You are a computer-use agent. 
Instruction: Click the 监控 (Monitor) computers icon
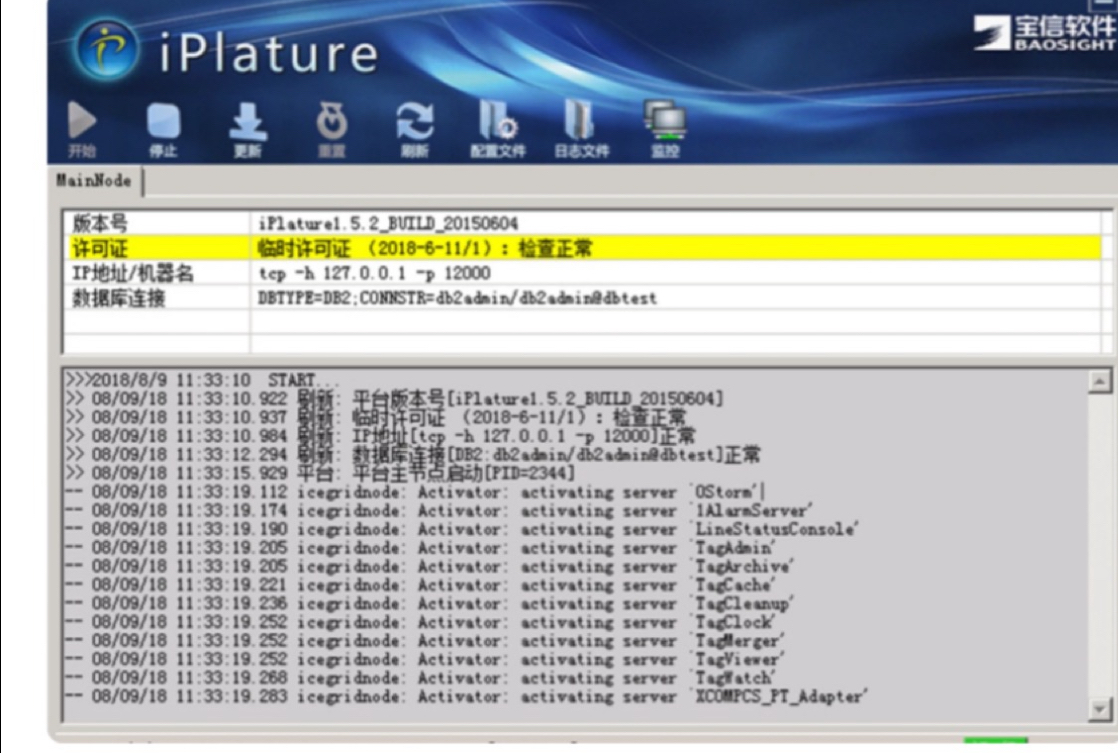[665, 119]
